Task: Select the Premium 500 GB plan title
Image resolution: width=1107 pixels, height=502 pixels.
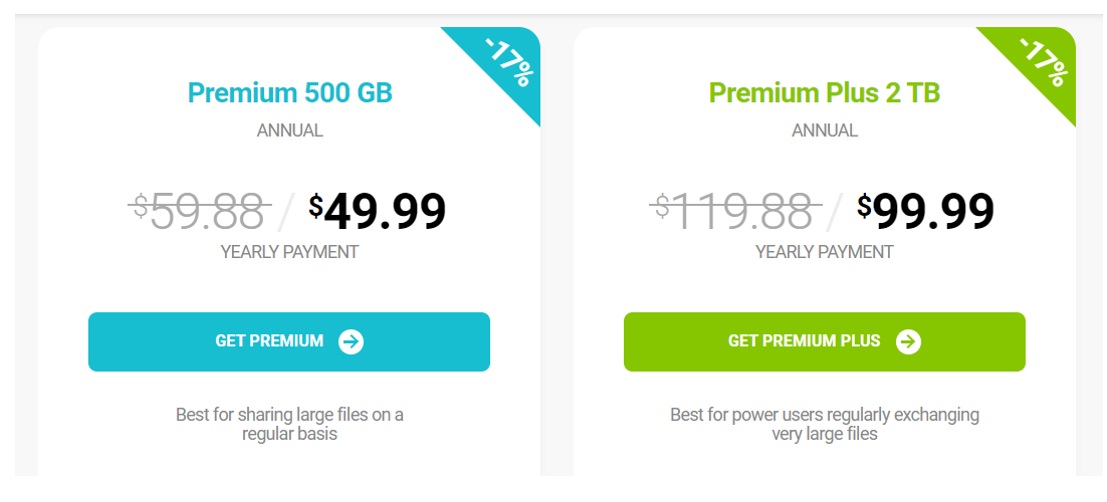Action: 290,92
